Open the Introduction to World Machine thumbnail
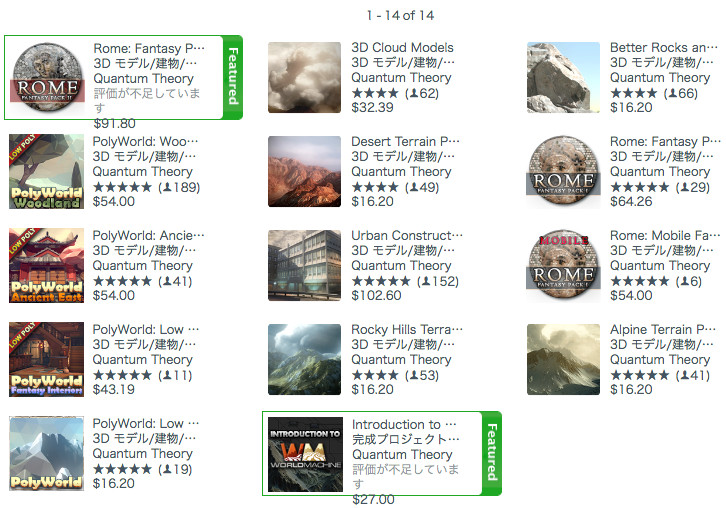This screenshot has width=726, height=508. coord(305,454)
